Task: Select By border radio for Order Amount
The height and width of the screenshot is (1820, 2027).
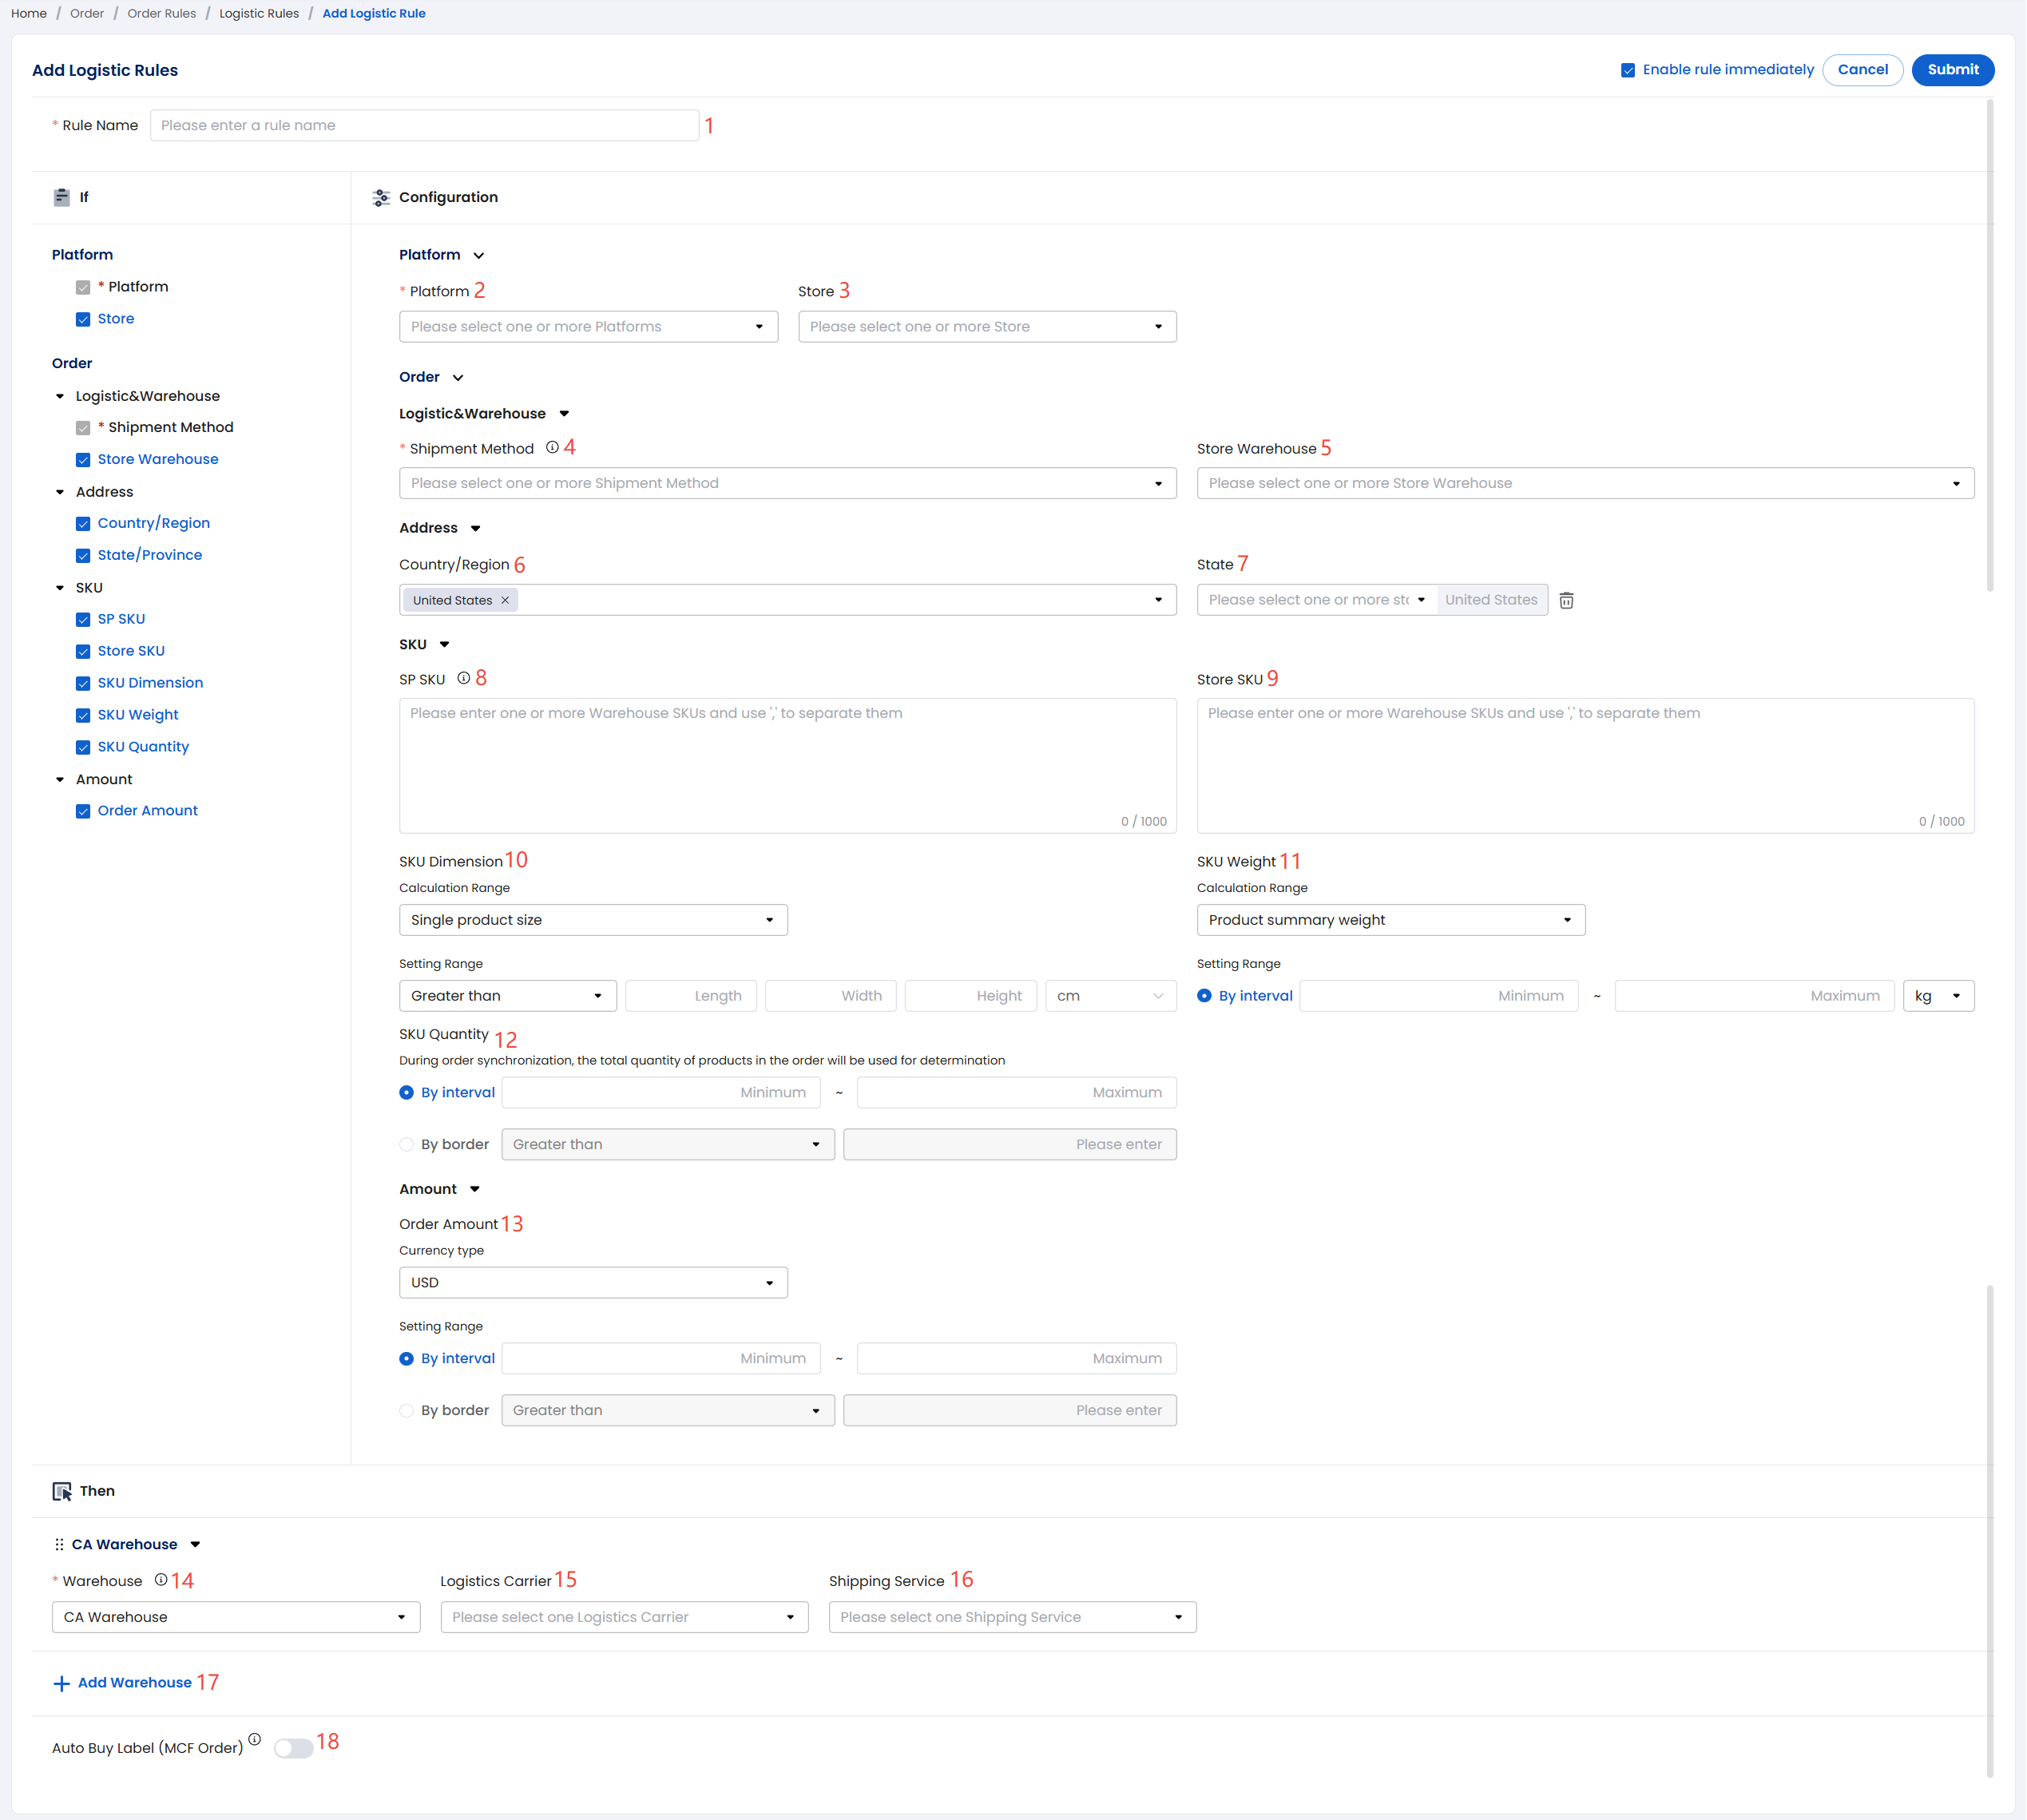Action: [406, 1411]
